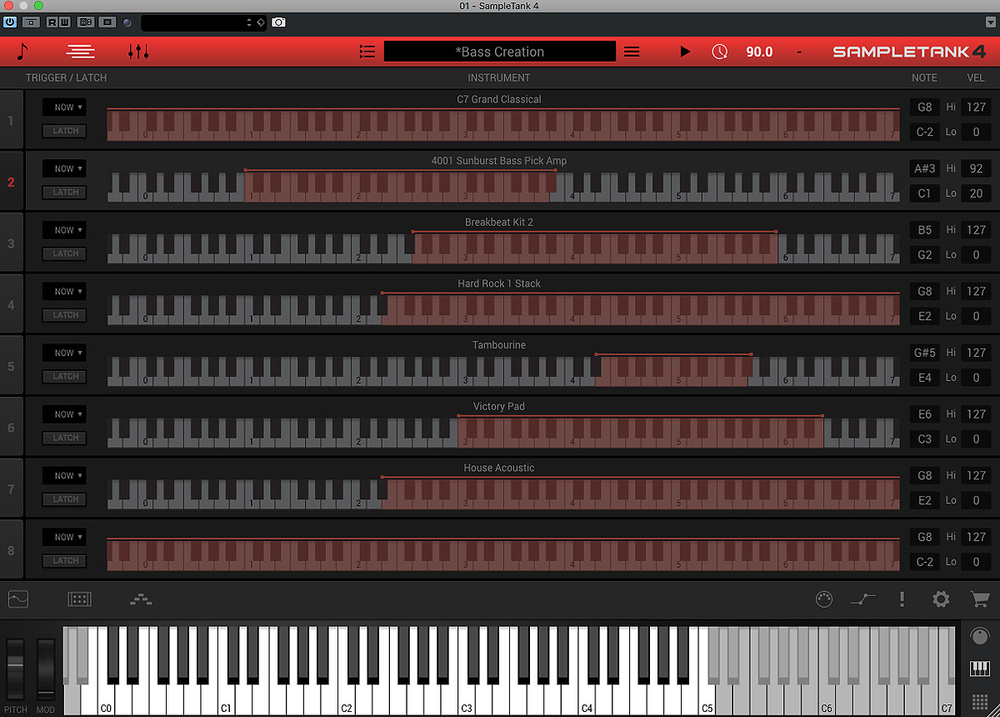Click part 3 low note G2 field

(924, 255)
